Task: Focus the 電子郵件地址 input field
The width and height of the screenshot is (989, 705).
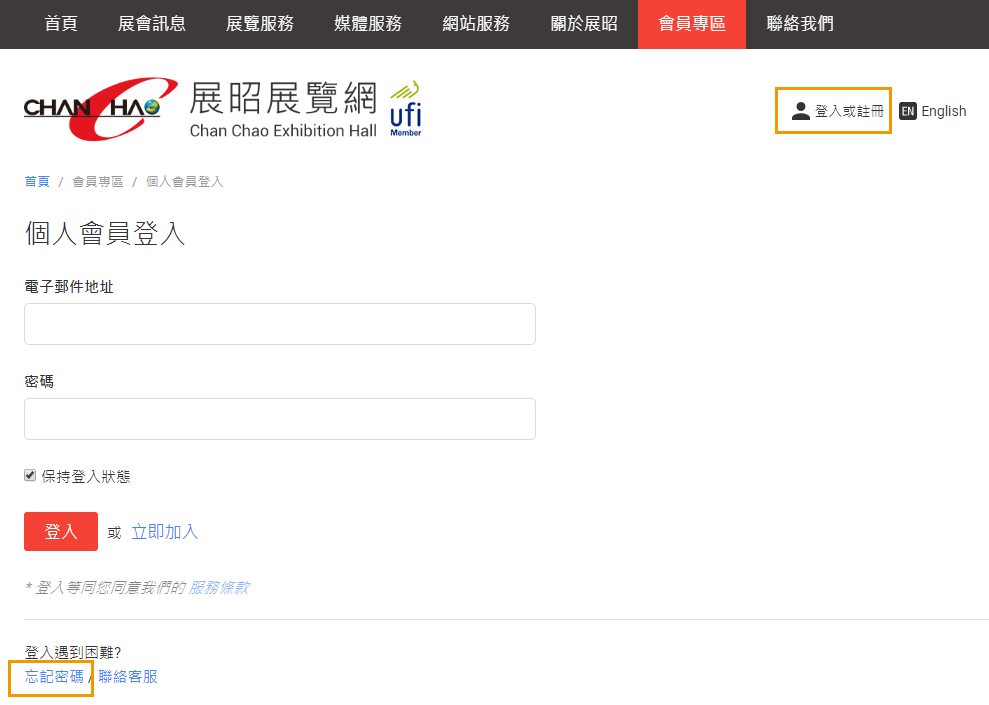Action: pyautogui.click(x=280, y=324)
